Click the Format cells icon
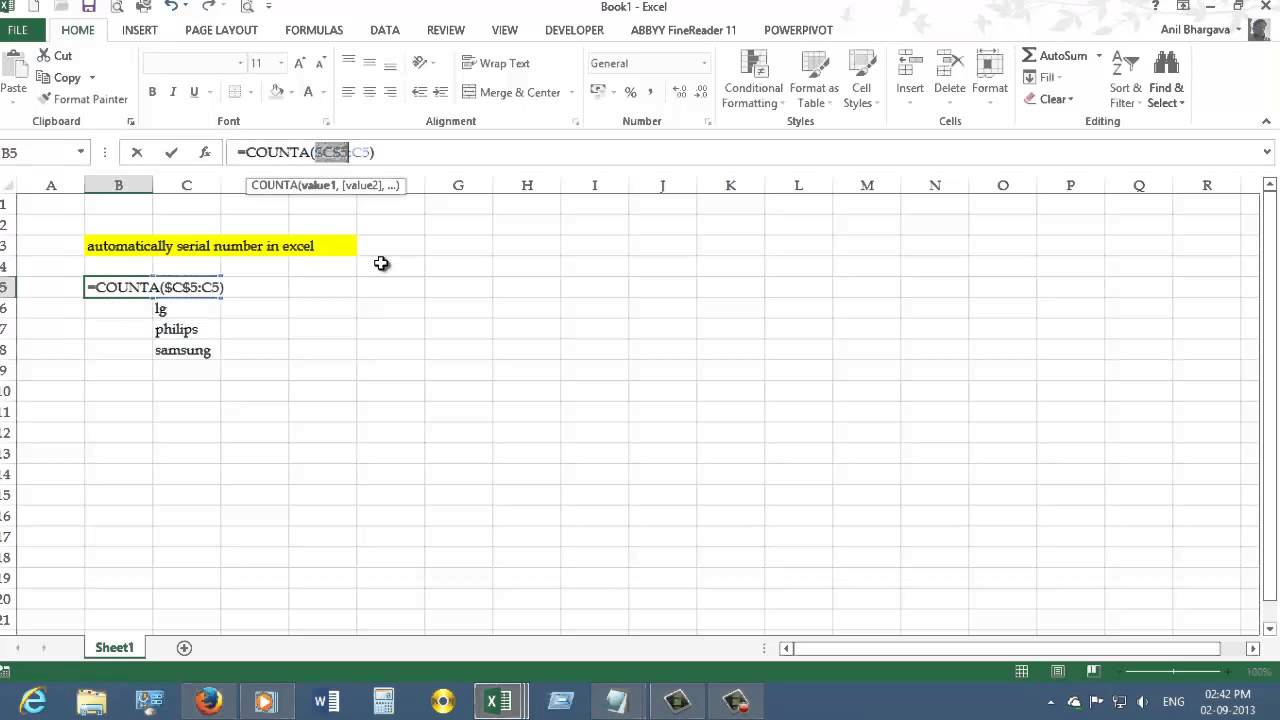 990,64
